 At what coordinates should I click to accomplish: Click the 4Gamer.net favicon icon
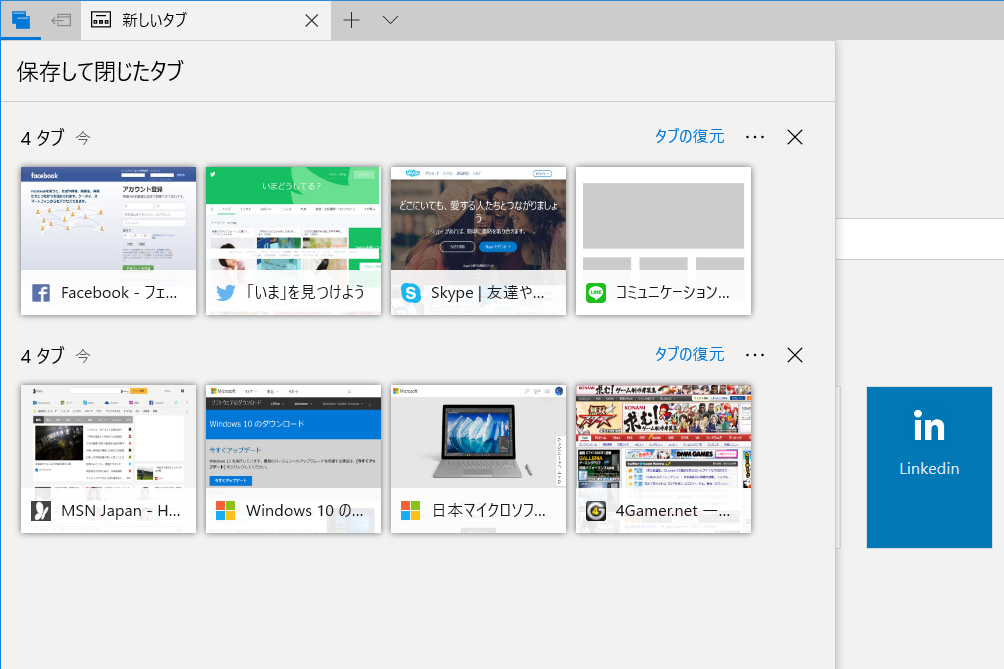pyautogui.click(x=596, y=511)
